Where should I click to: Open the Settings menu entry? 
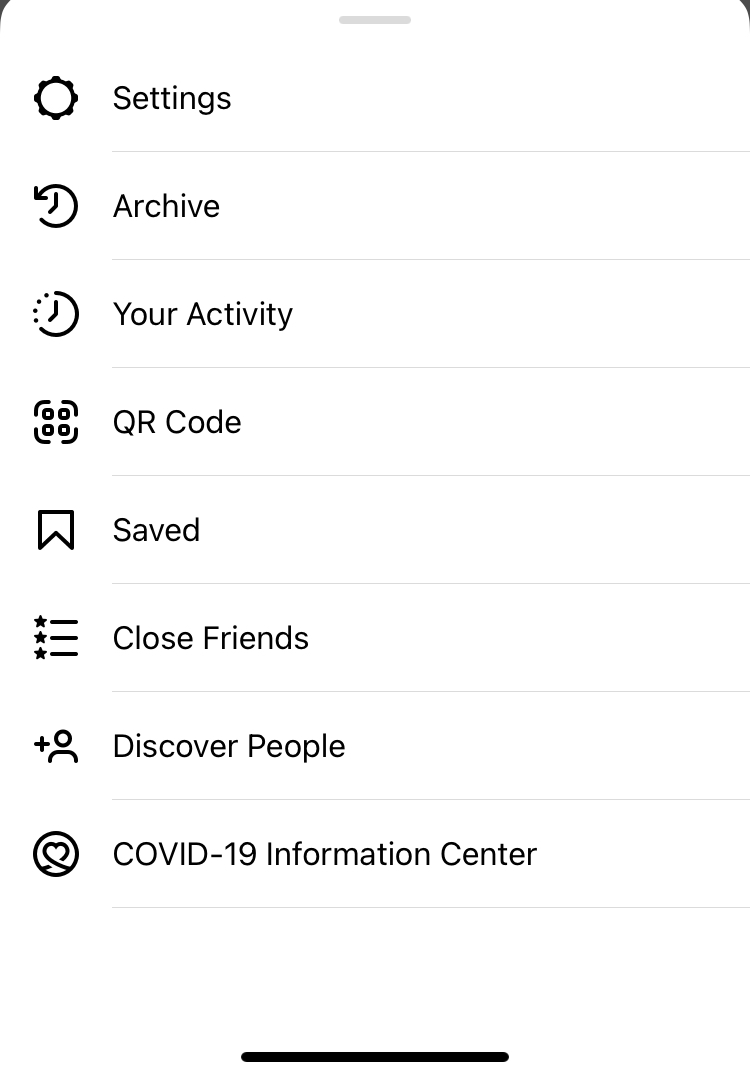(375, 98)
